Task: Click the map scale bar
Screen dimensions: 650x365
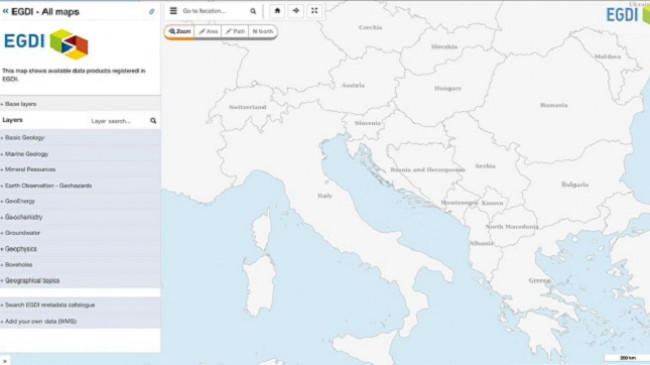Action: coord(627,358)
